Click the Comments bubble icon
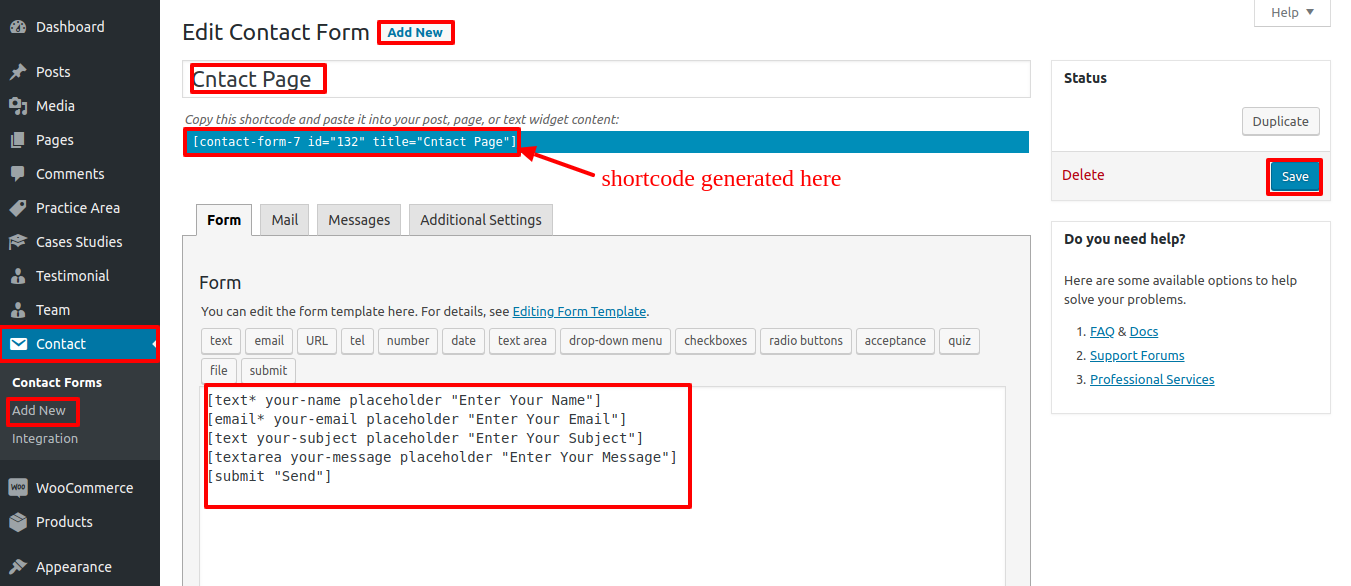 [18, 174]
